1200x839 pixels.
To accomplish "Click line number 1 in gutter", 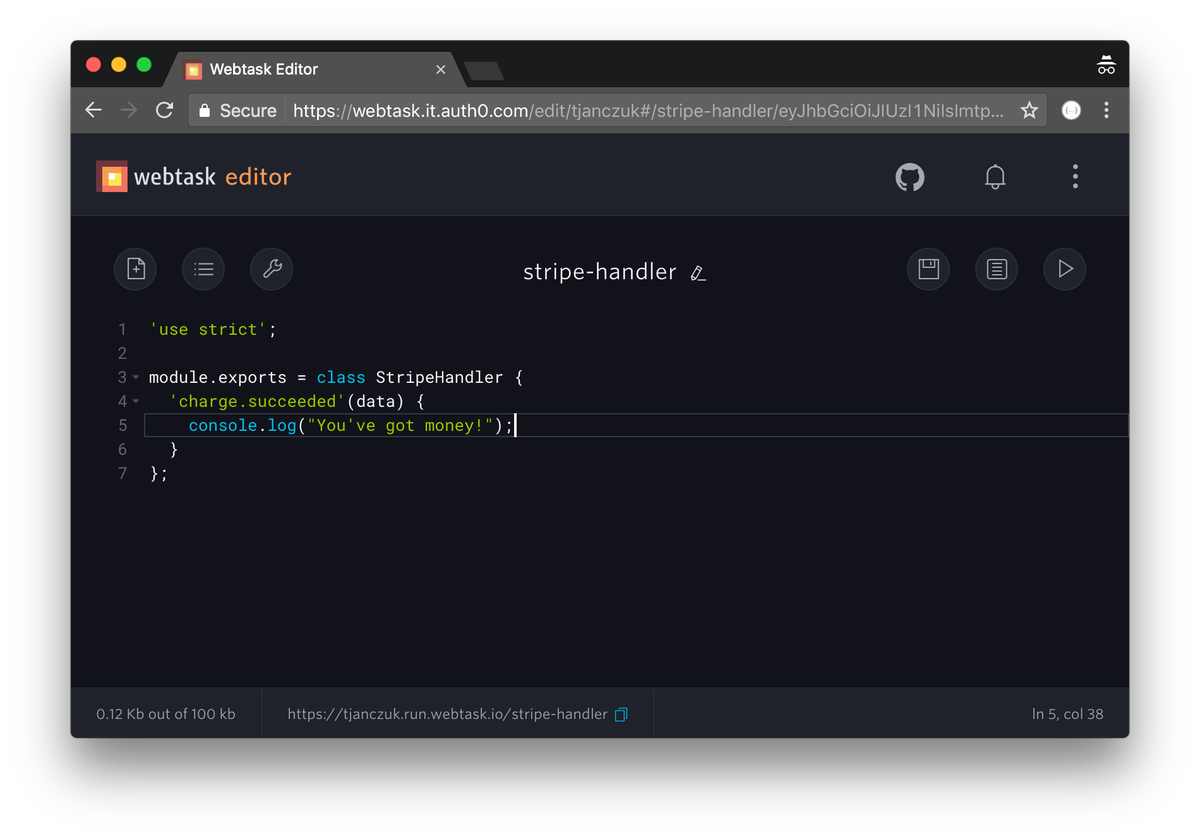I will pos(123,329).
